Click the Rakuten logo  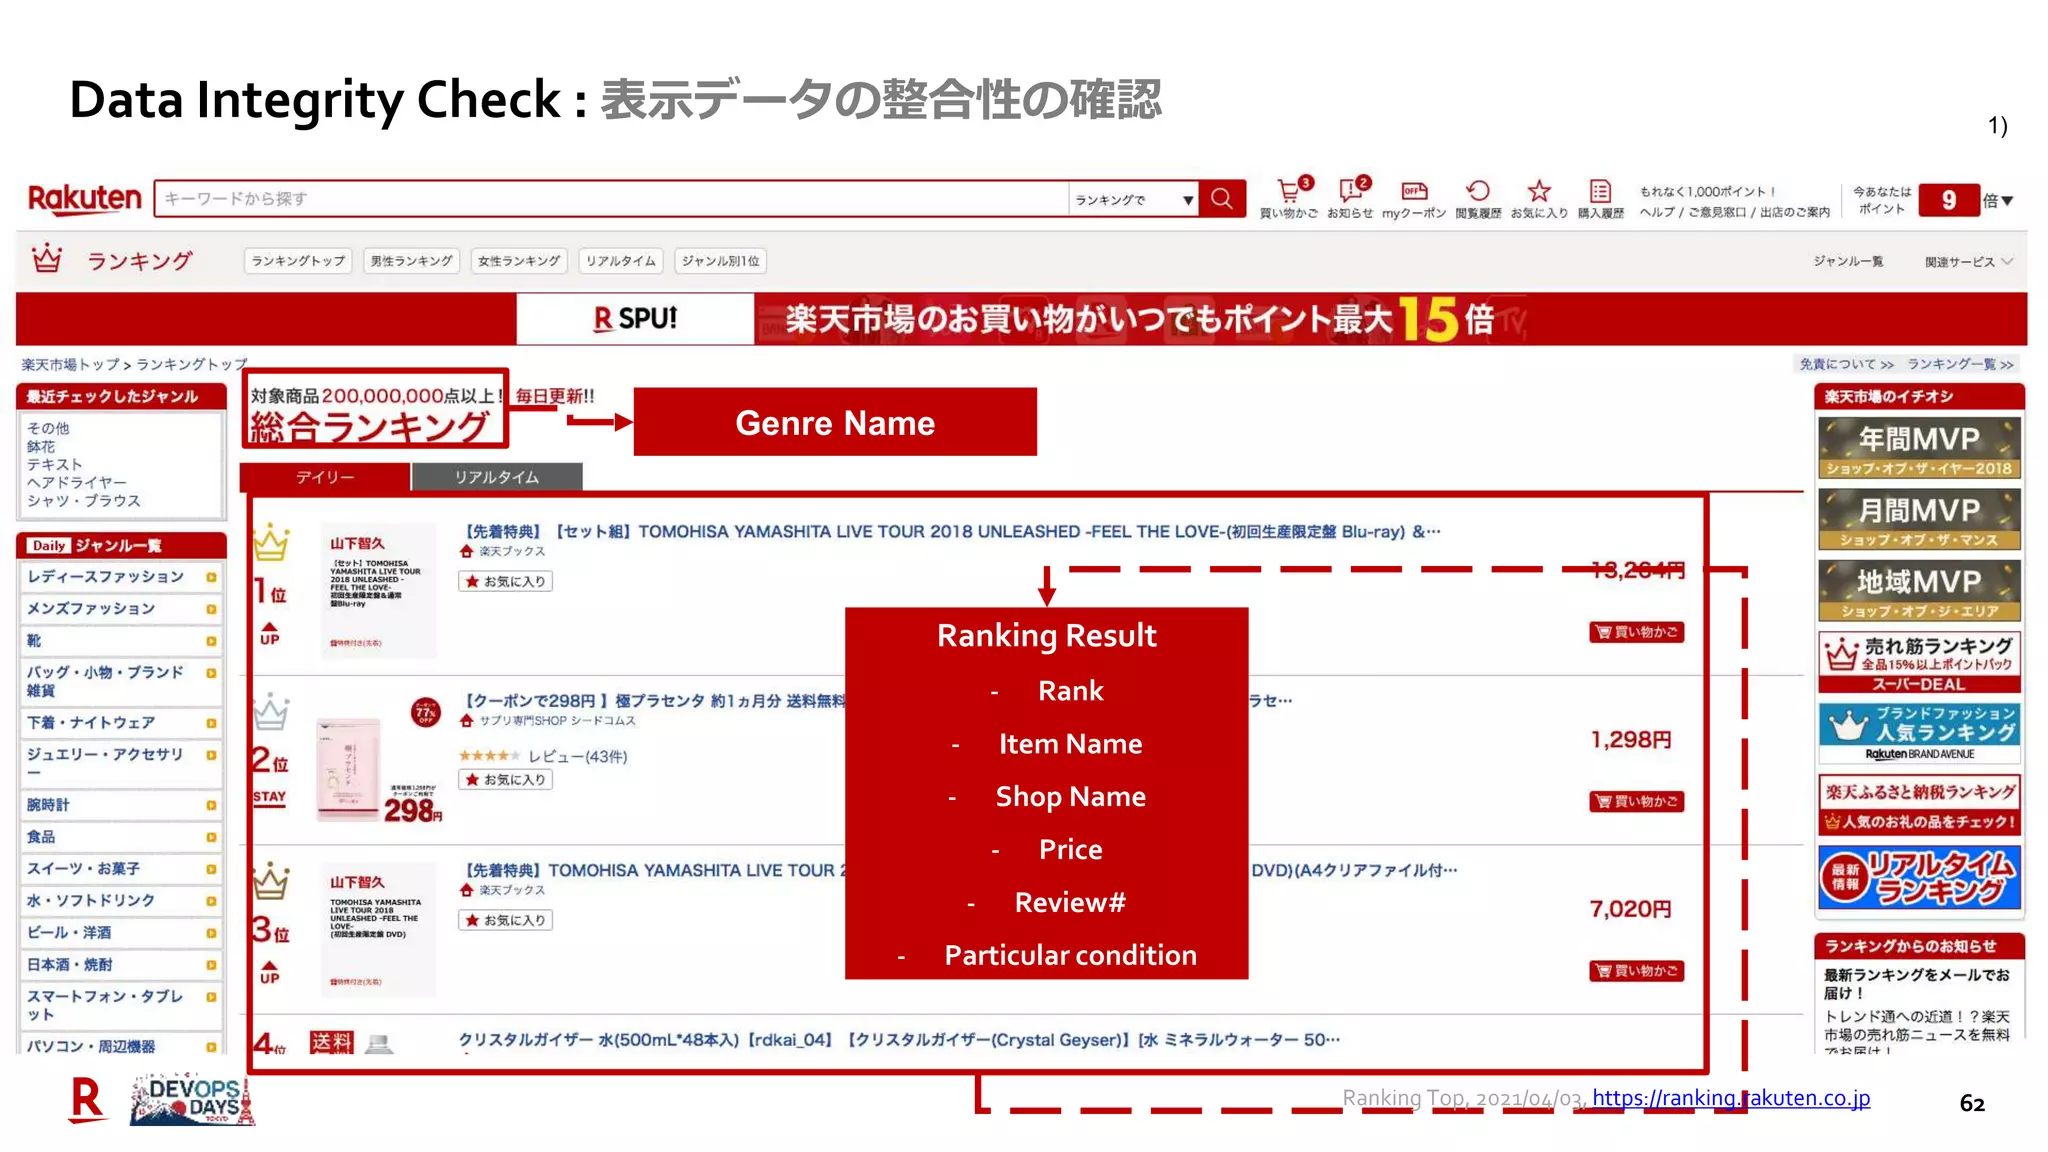pyautogui.click(x=84, y=199)
